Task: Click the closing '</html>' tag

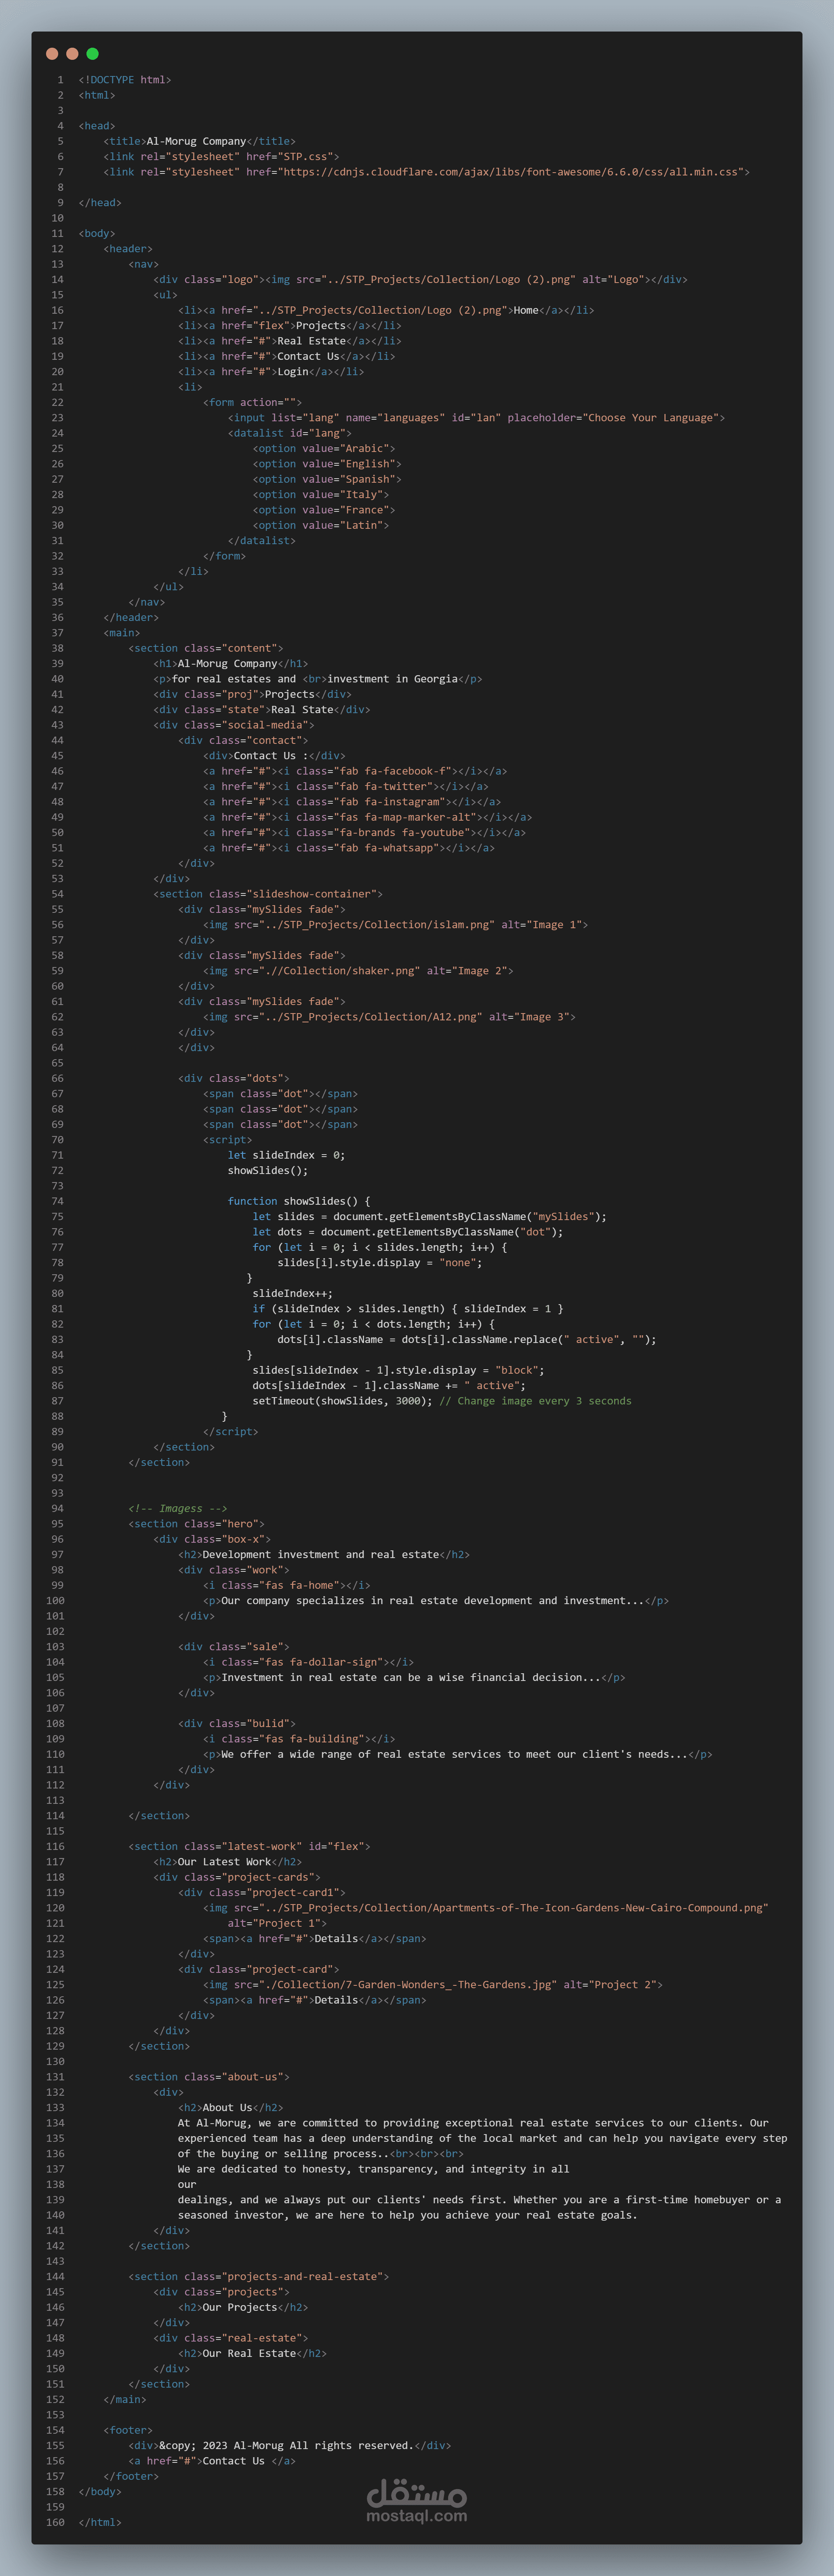Action: pyautogui.click(x=100, y=2523)
